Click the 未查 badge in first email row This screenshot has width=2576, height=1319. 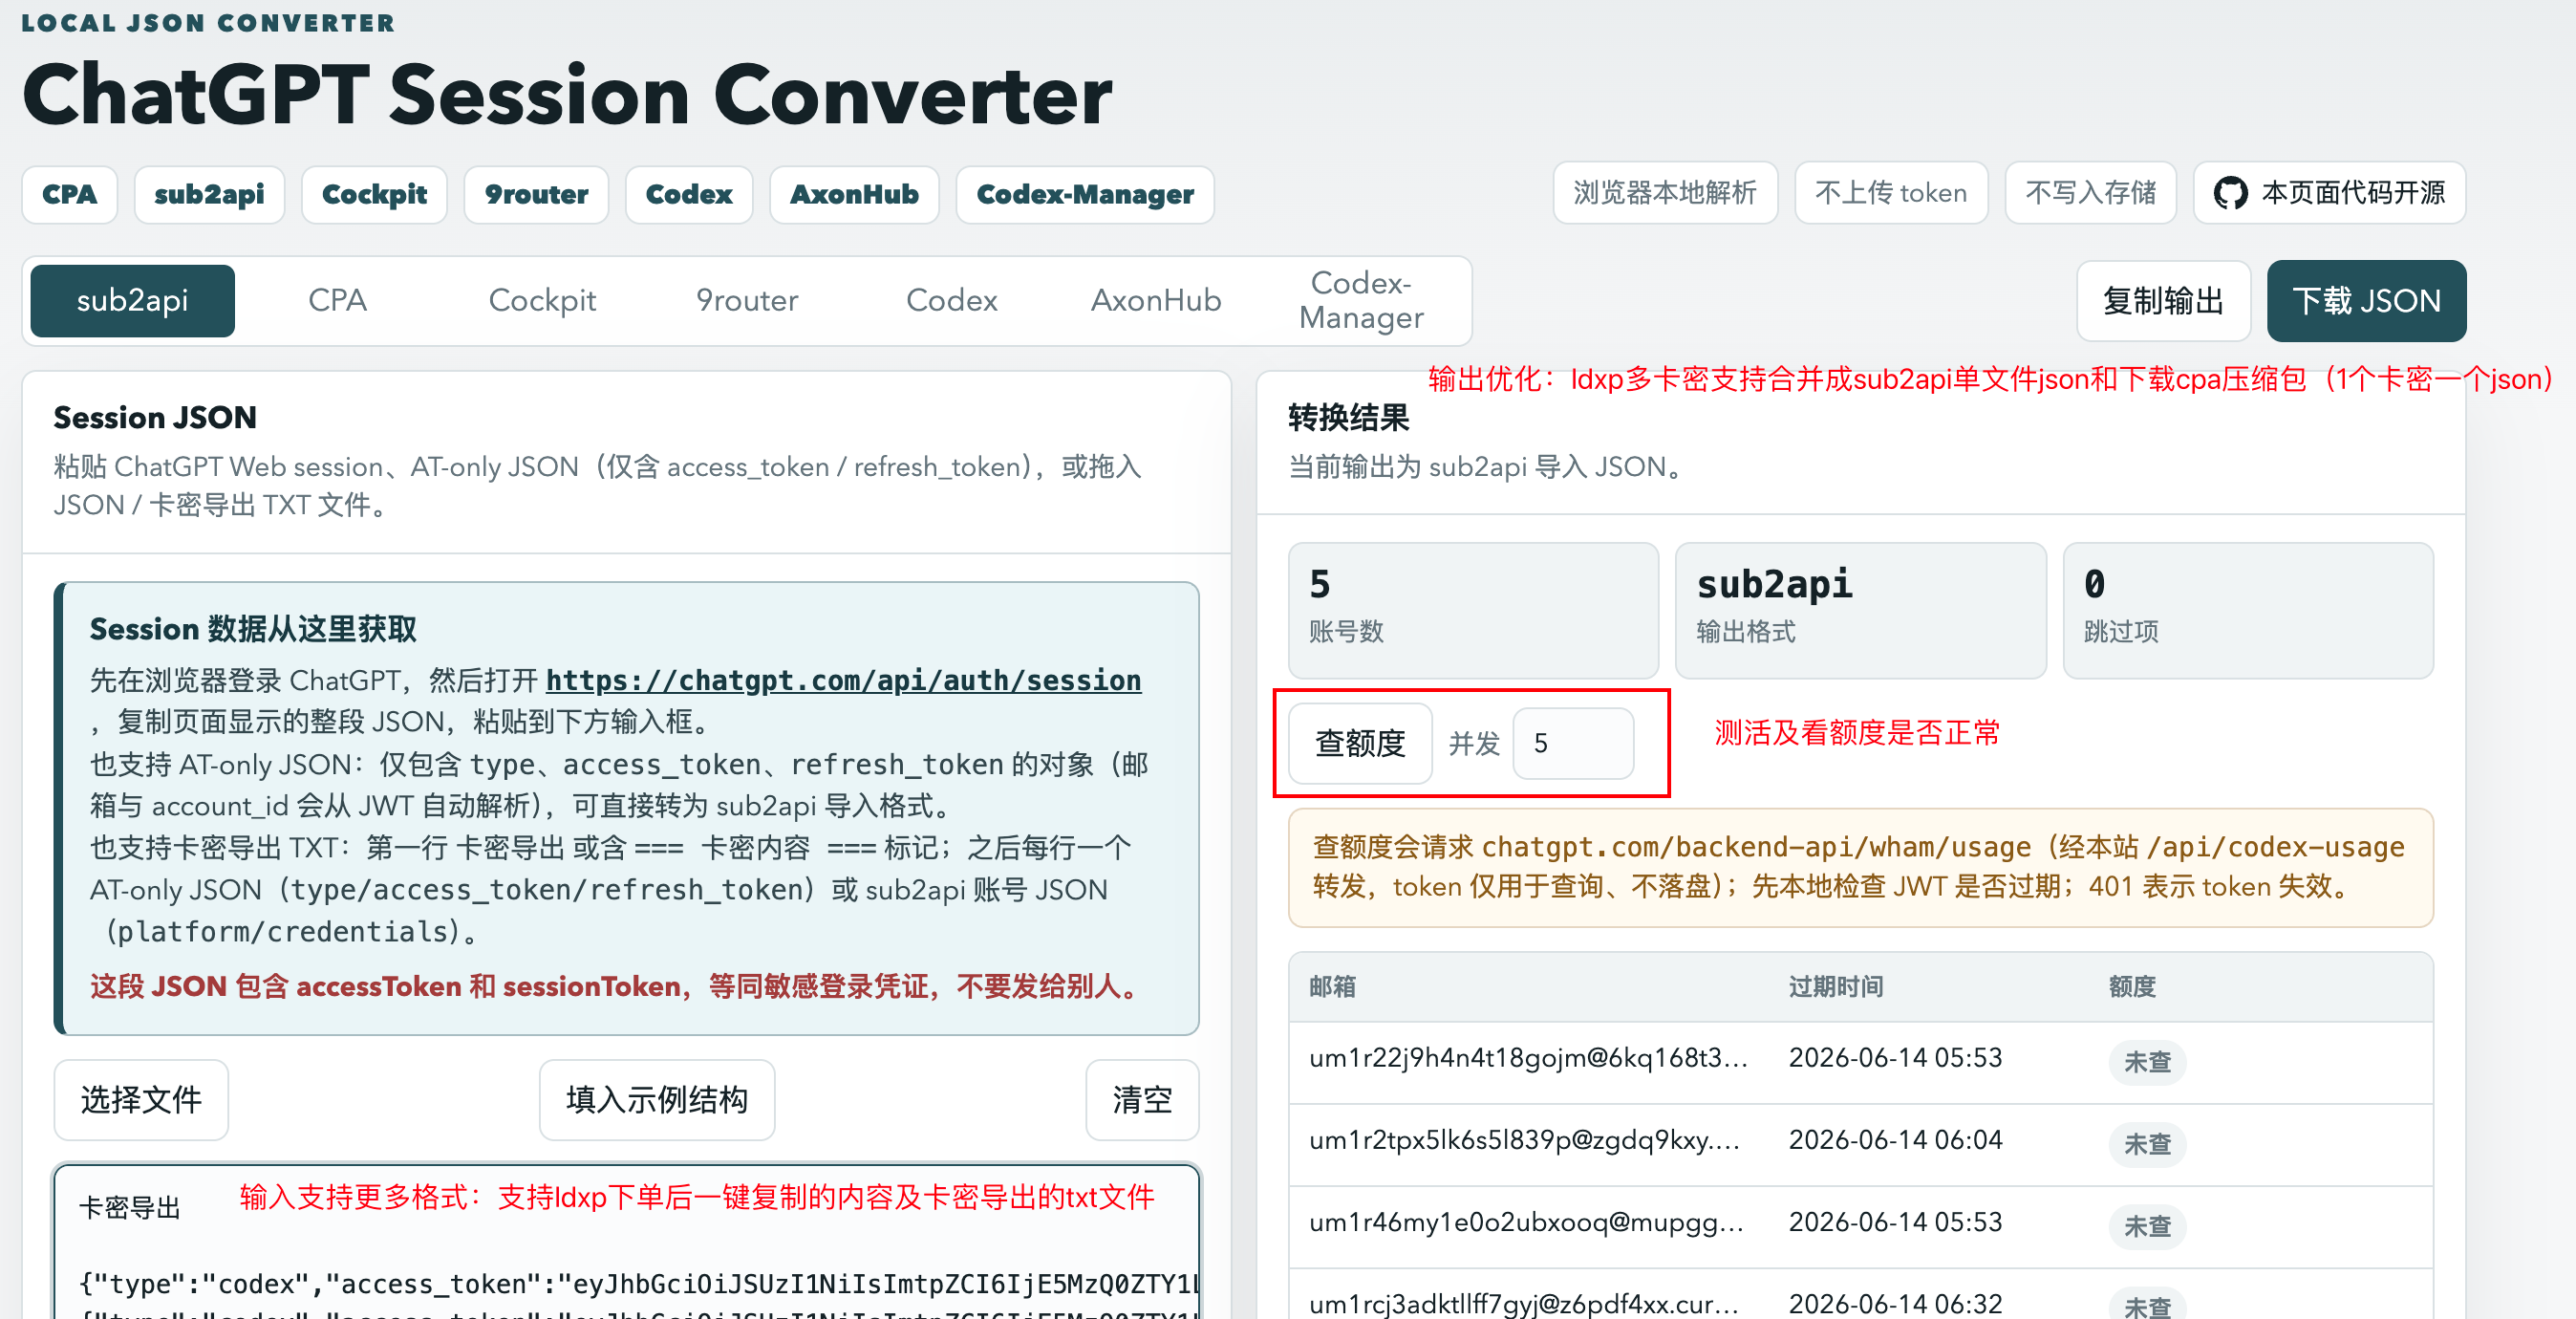pyautogui.click(x=2147, y=1062)
